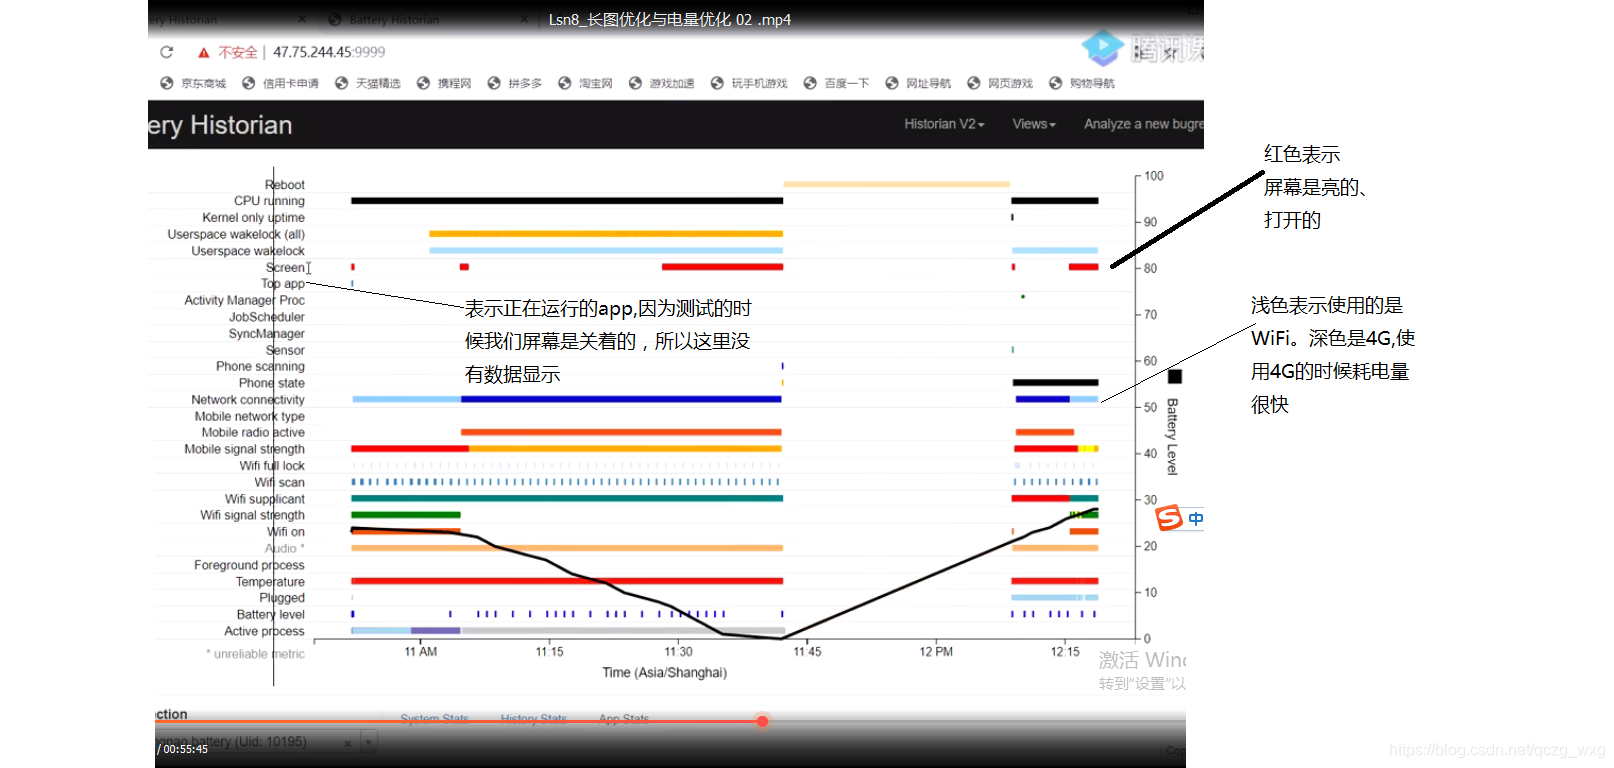1614x768 pixels.
Task: Open the 网址导航 bookmark
Action: tap(918, 83)
